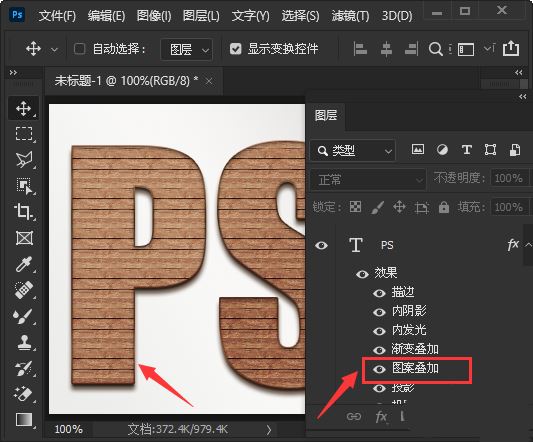Filter layers by smart object icon
Image resolution: width=533 pixels, height=442 pixels.
[x=515, y=150]
